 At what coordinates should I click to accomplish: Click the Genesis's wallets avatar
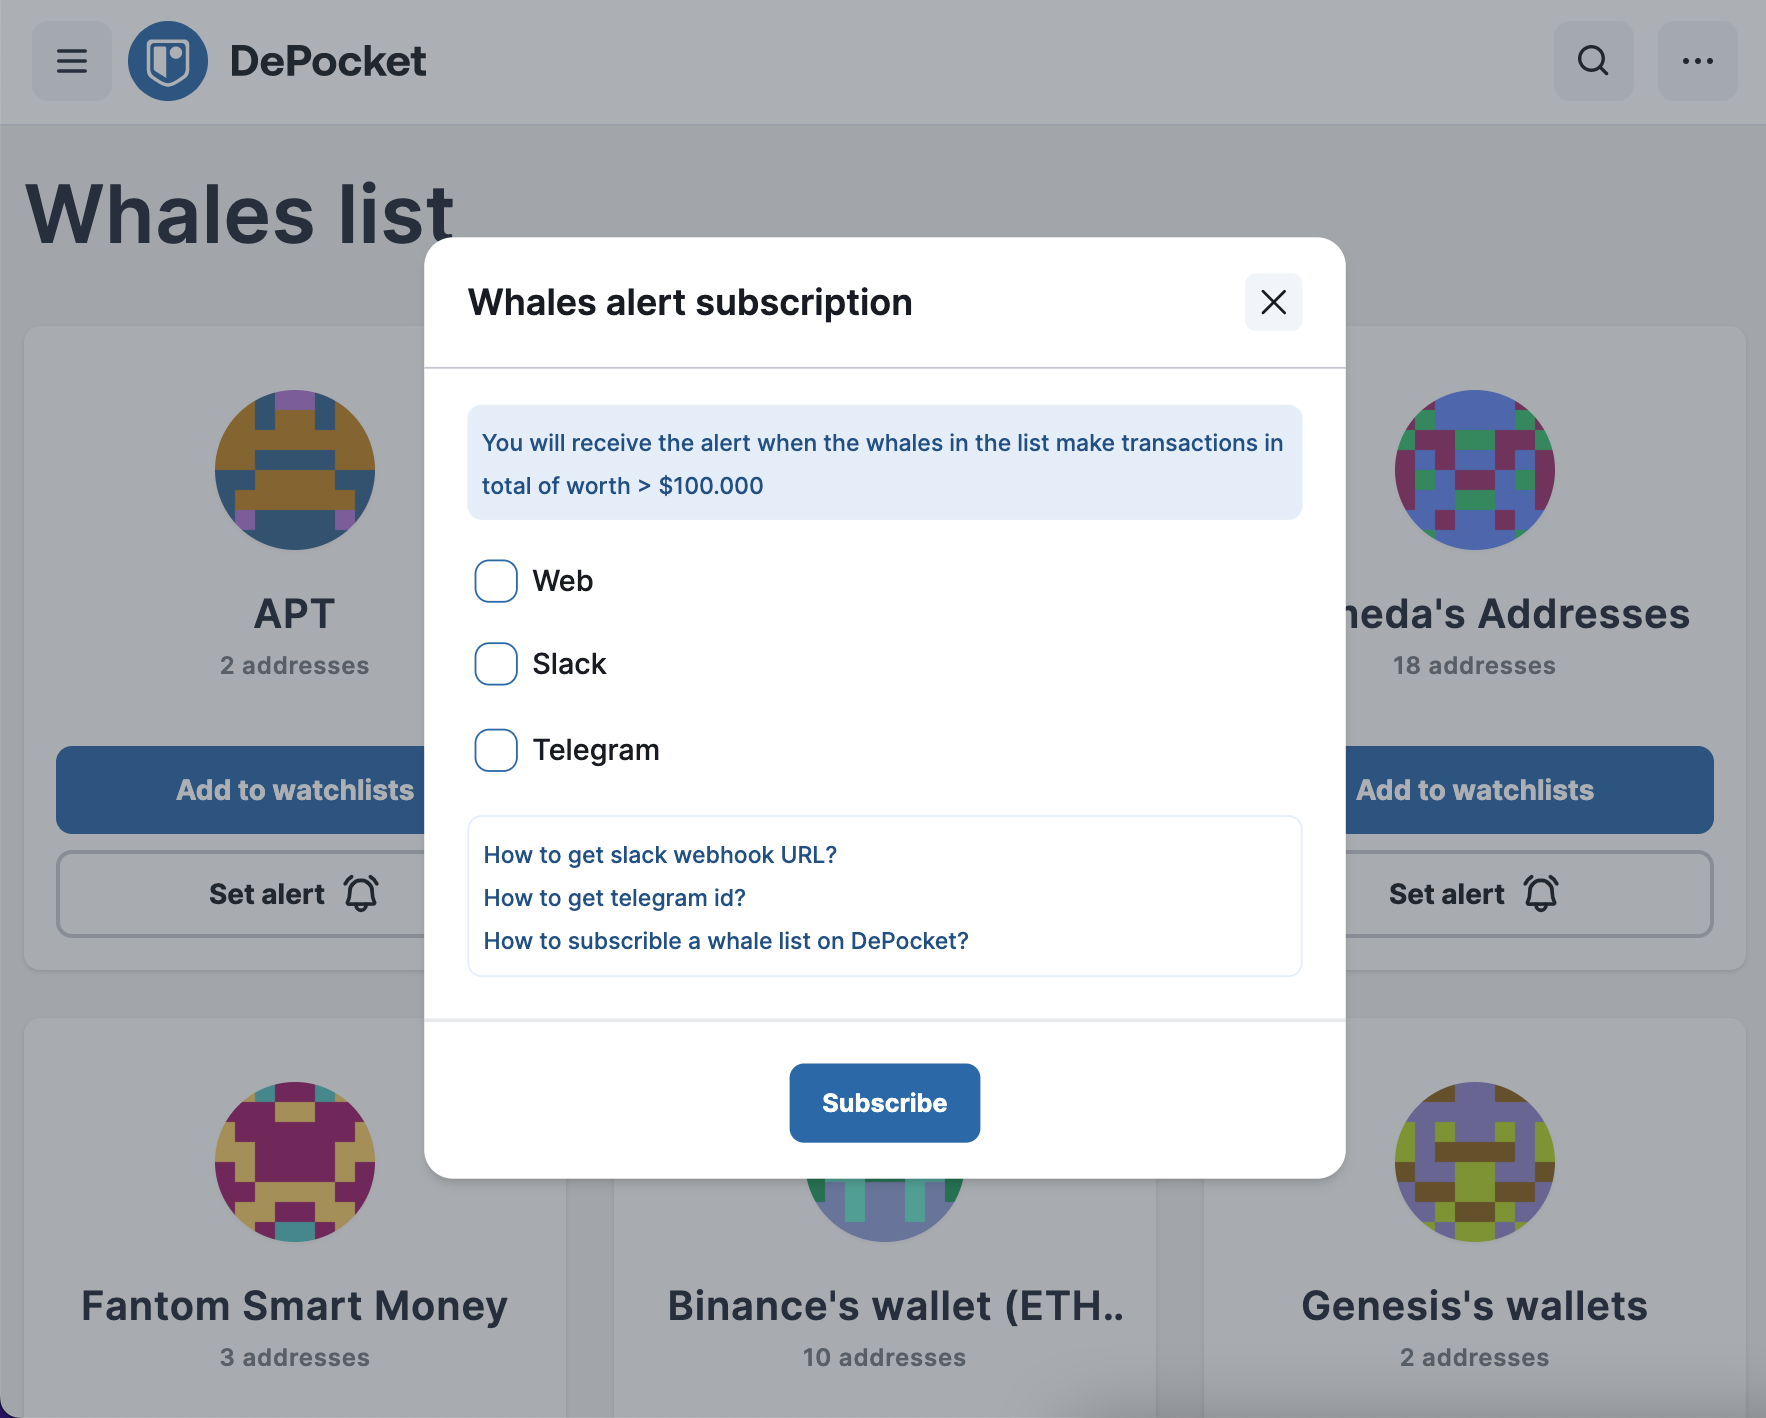pyautogui.click(x=1475, y=1162)
